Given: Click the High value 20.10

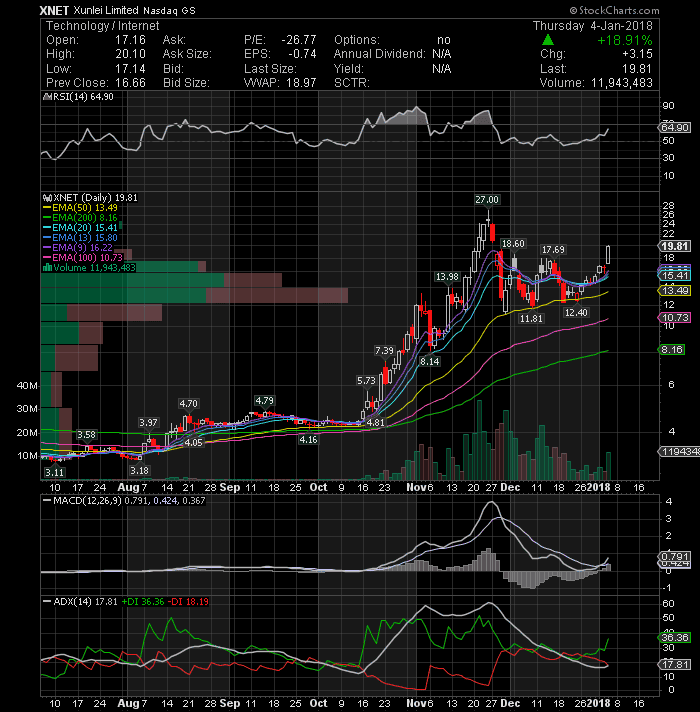Looking at the screenshot, I should [x=130, y=54].
